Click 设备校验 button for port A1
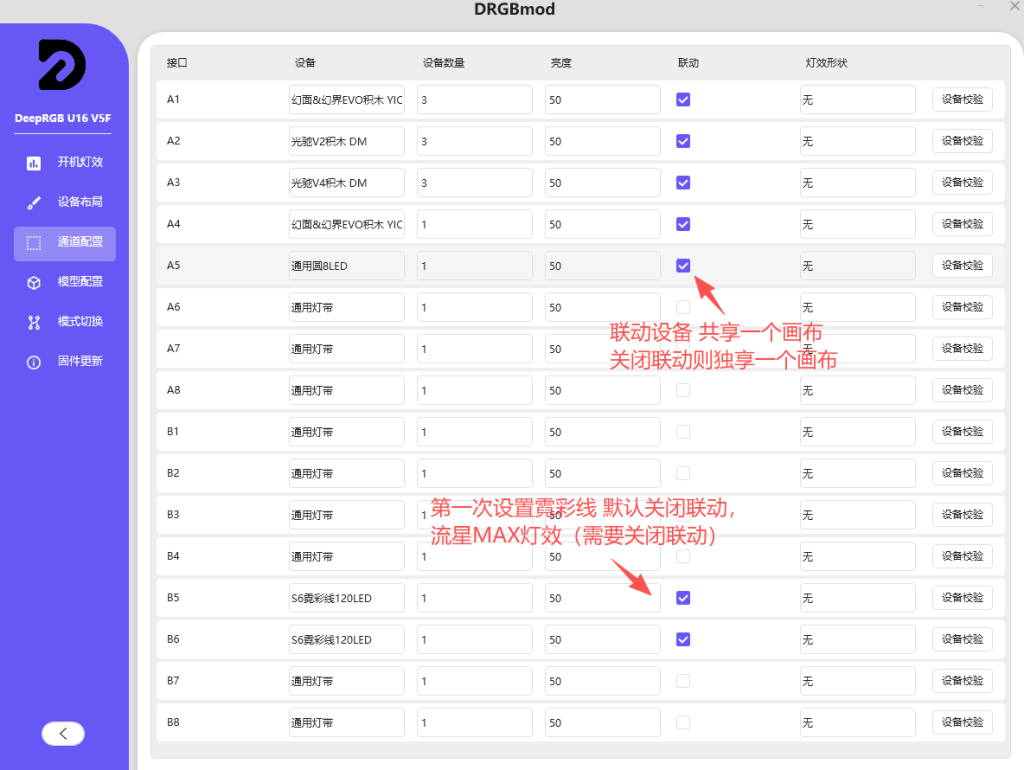 (962, 100)
